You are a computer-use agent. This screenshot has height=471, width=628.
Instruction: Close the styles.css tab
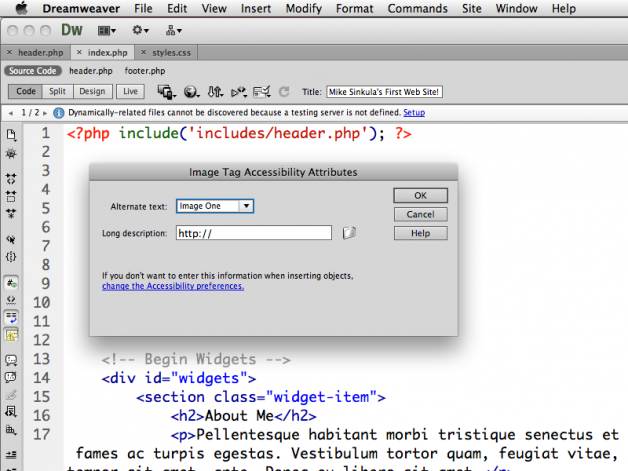click(143, 52)
